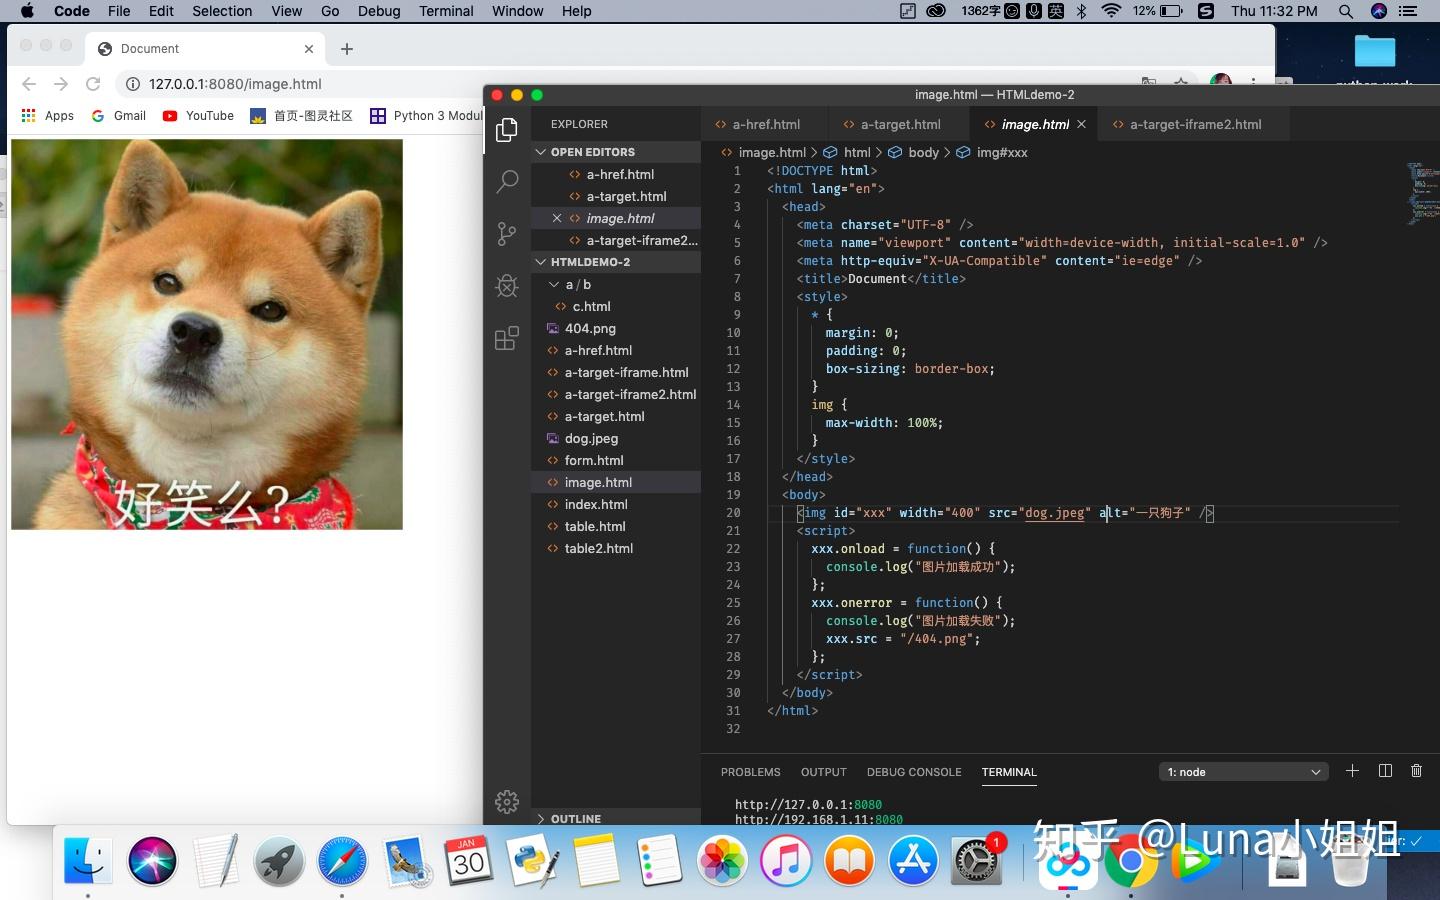This screenshot has height=900, width=1440.
Task: Create a new terminal with the plus icon
Action: (1352, 771)
